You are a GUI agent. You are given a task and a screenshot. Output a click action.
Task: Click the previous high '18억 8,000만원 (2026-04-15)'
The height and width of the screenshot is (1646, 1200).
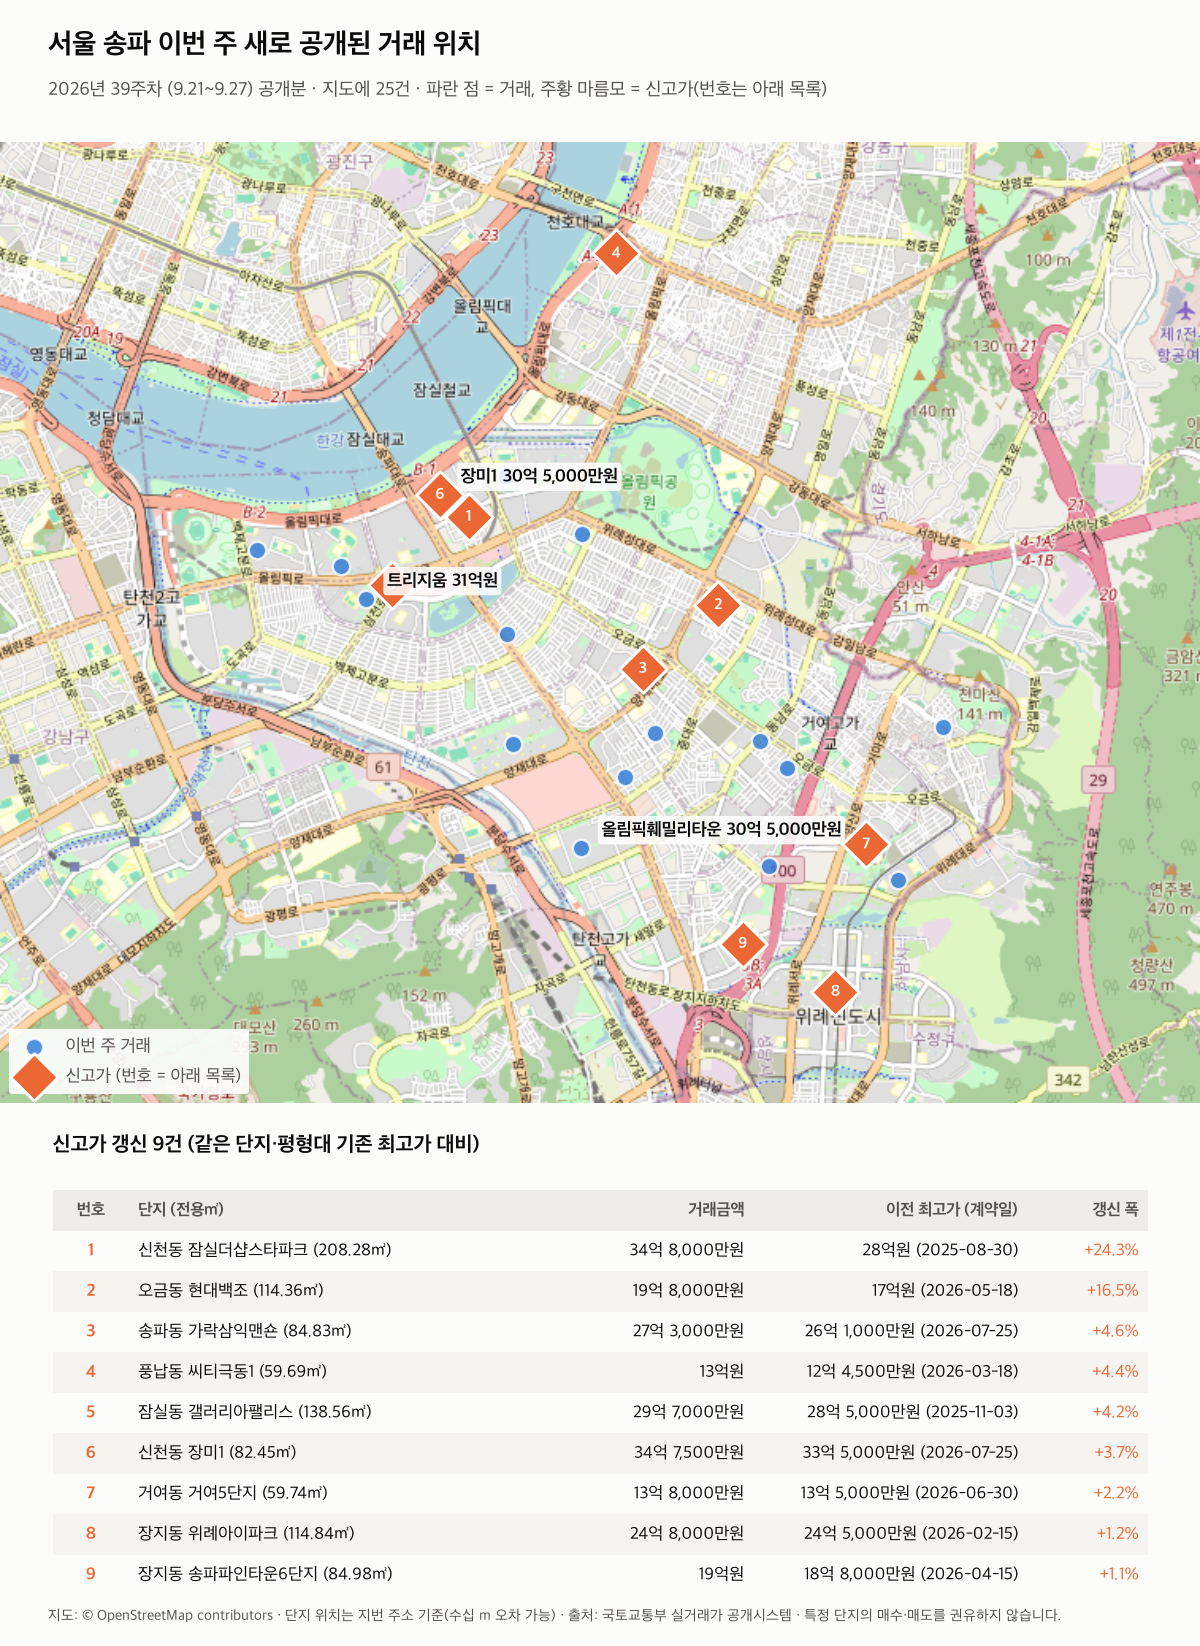(x=911, y=1574)
